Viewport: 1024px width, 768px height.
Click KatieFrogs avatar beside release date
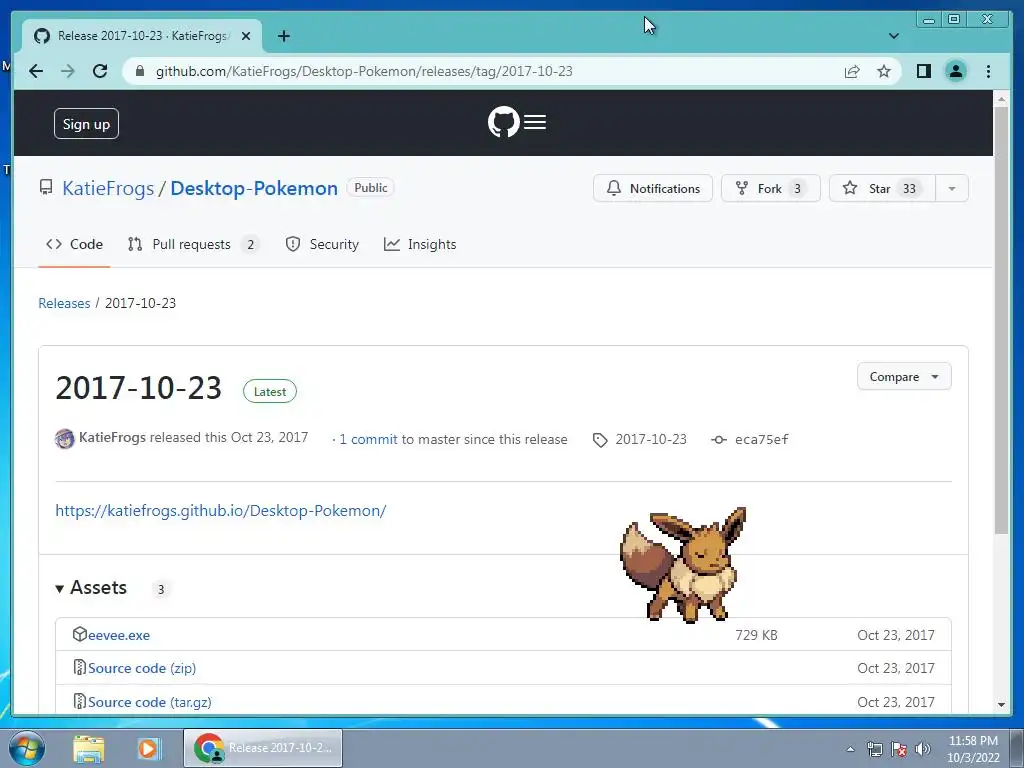click(65, 439)
